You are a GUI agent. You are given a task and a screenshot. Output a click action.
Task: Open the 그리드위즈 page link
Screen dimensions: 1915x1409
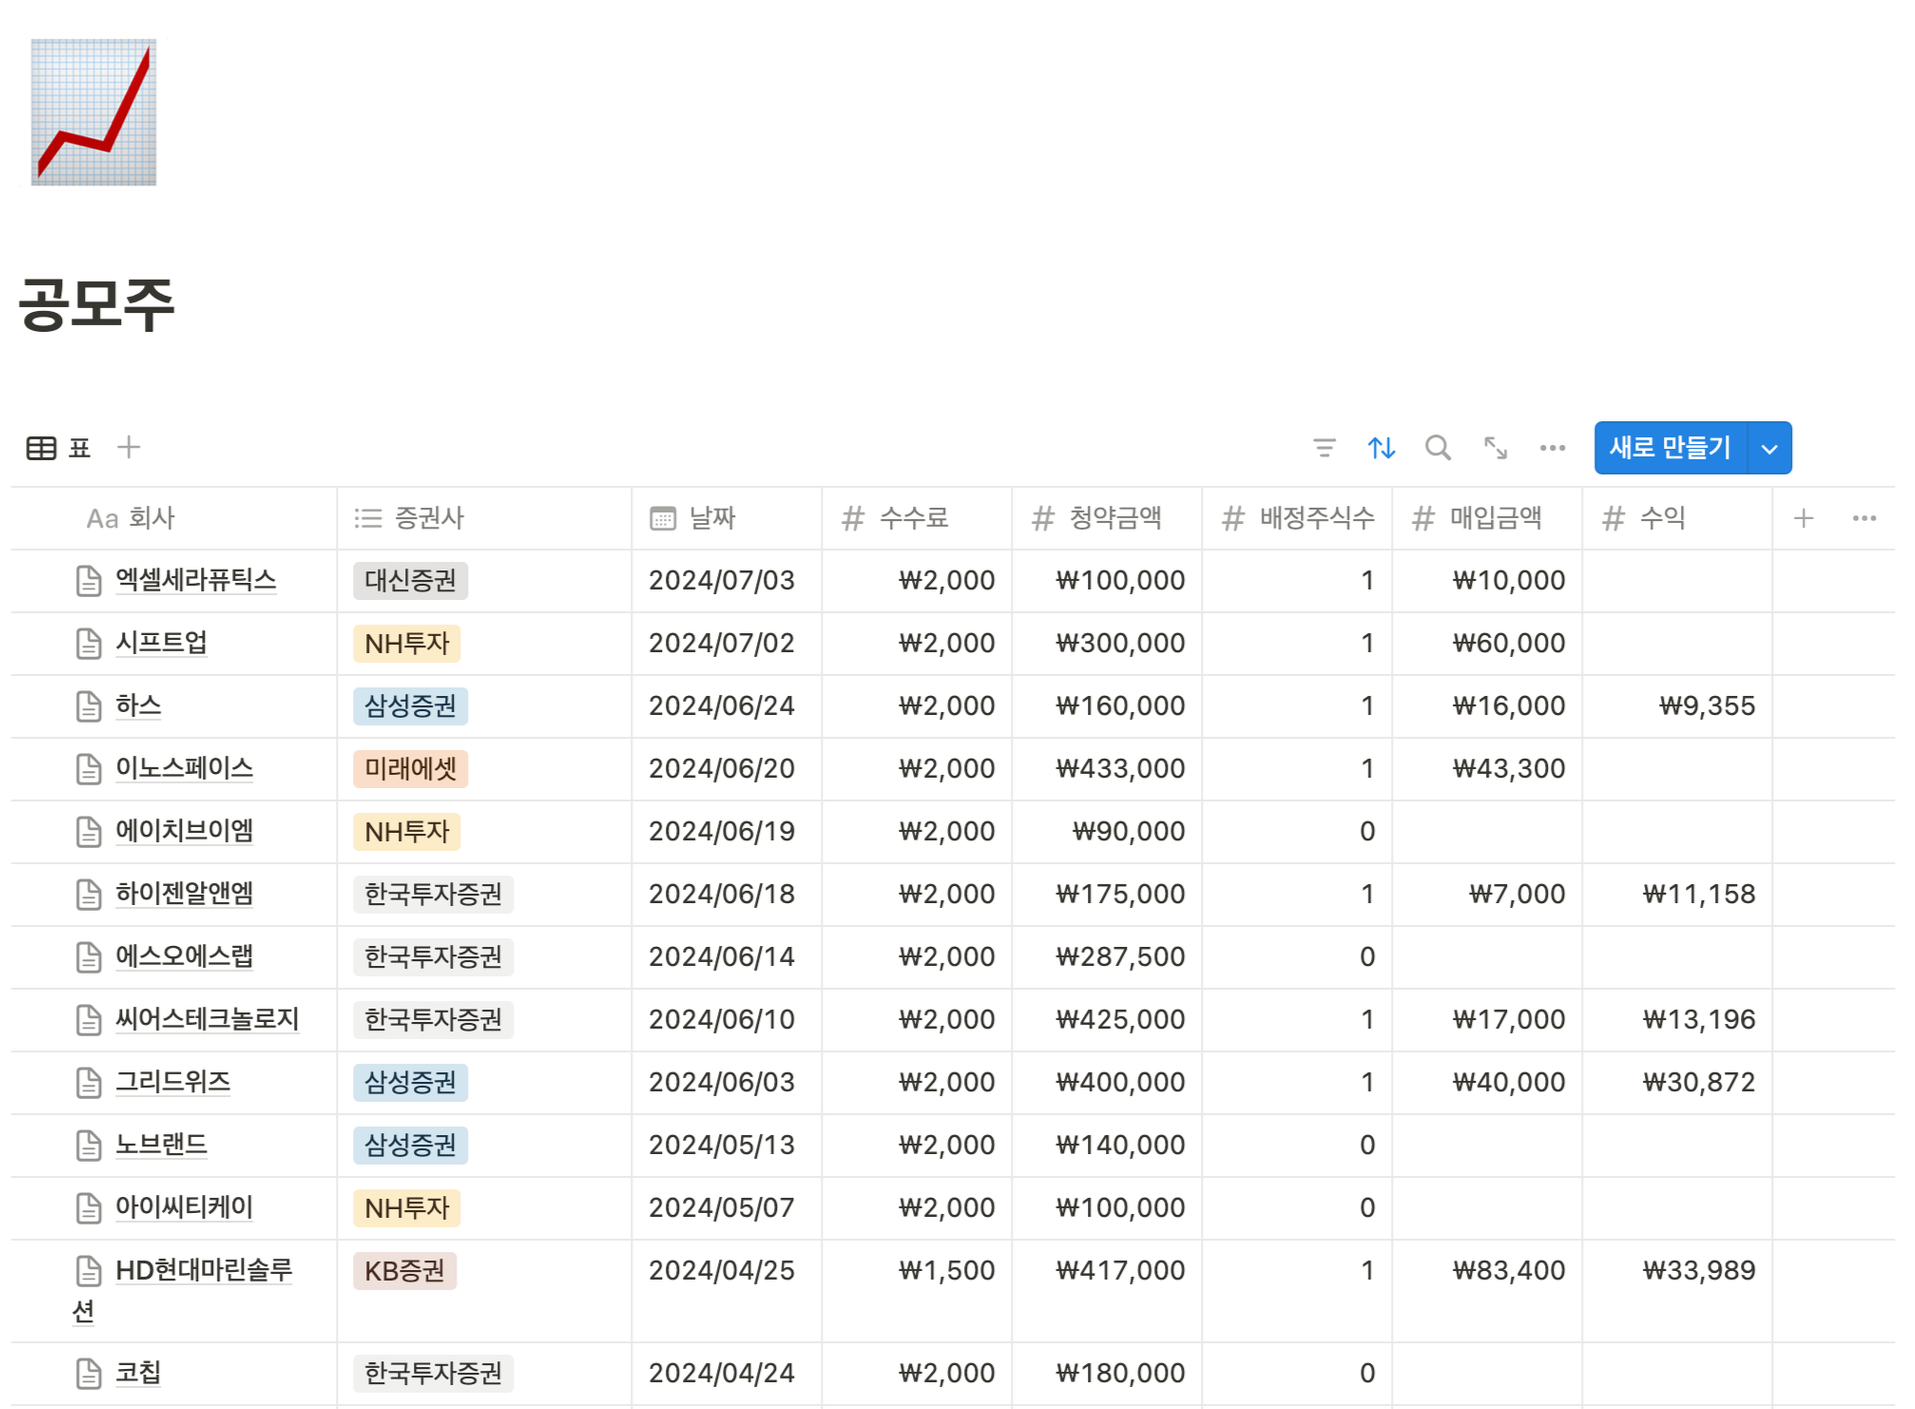(x=173, y=1082)
